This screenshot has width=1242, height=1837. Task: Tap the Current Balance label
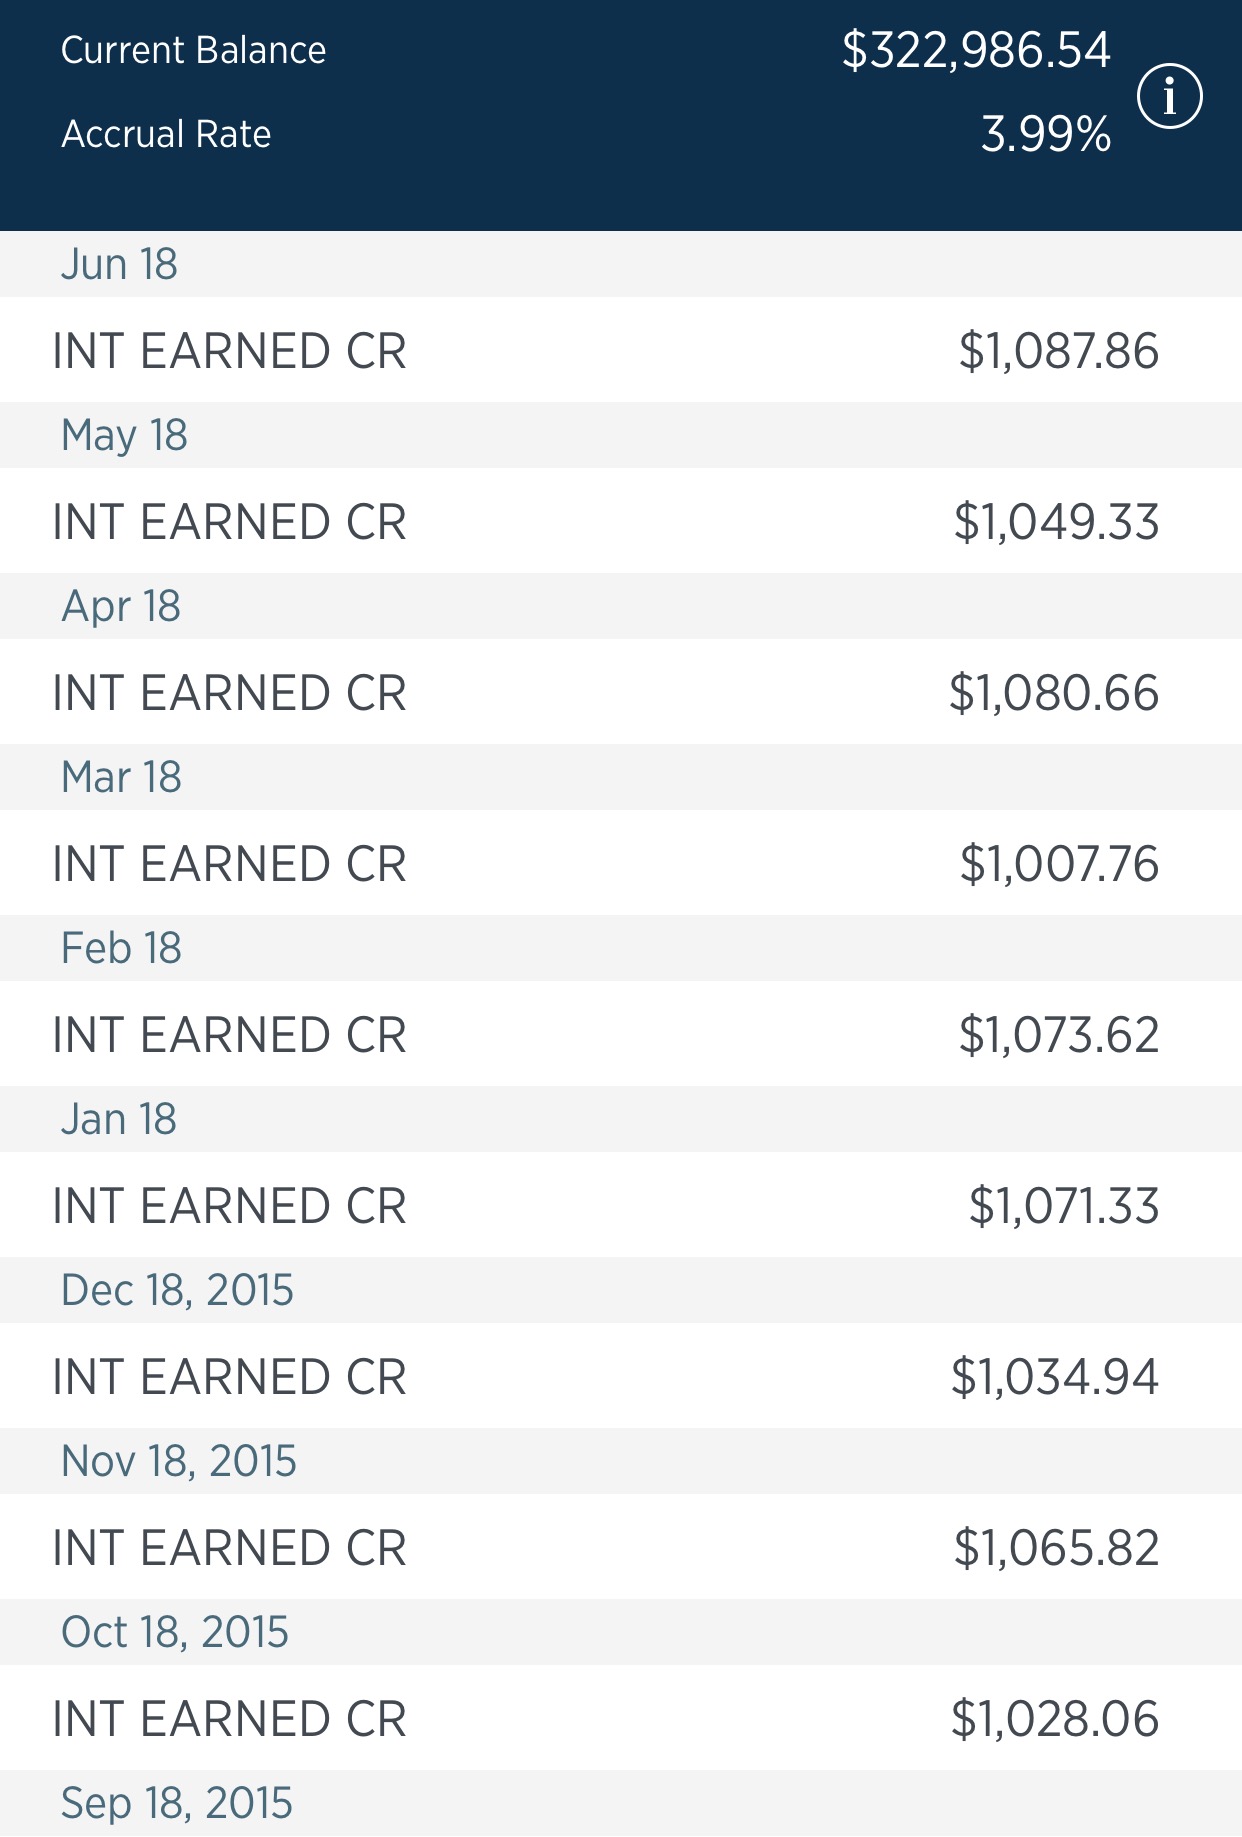coord(193,50)
